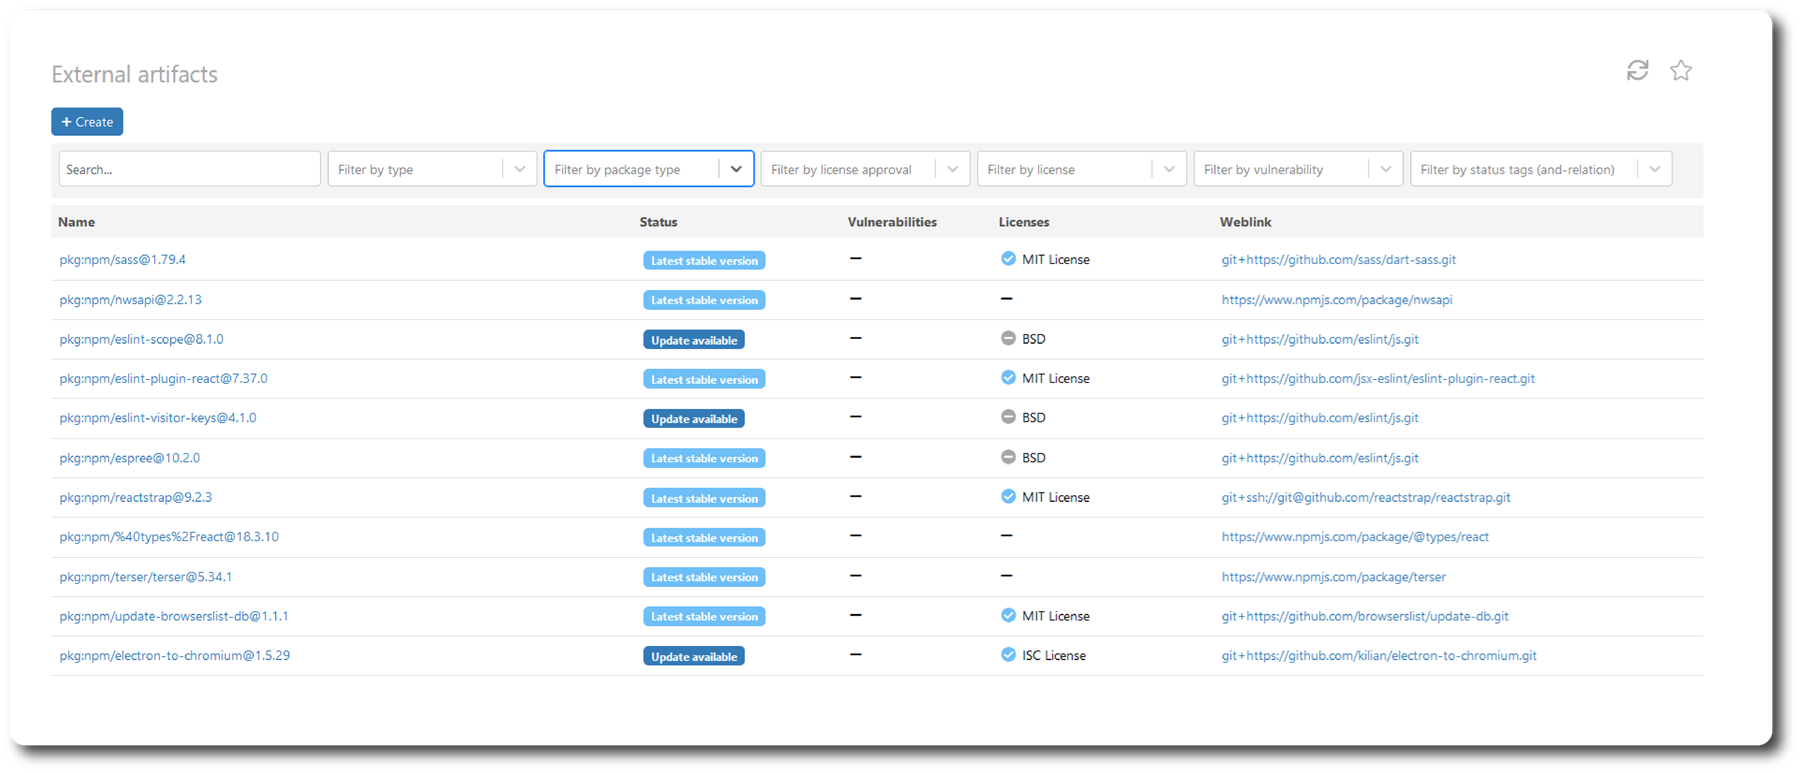The image size is (1800, 773).
Task: Click BSD license text in espree row
Action: pos(1034,458)
